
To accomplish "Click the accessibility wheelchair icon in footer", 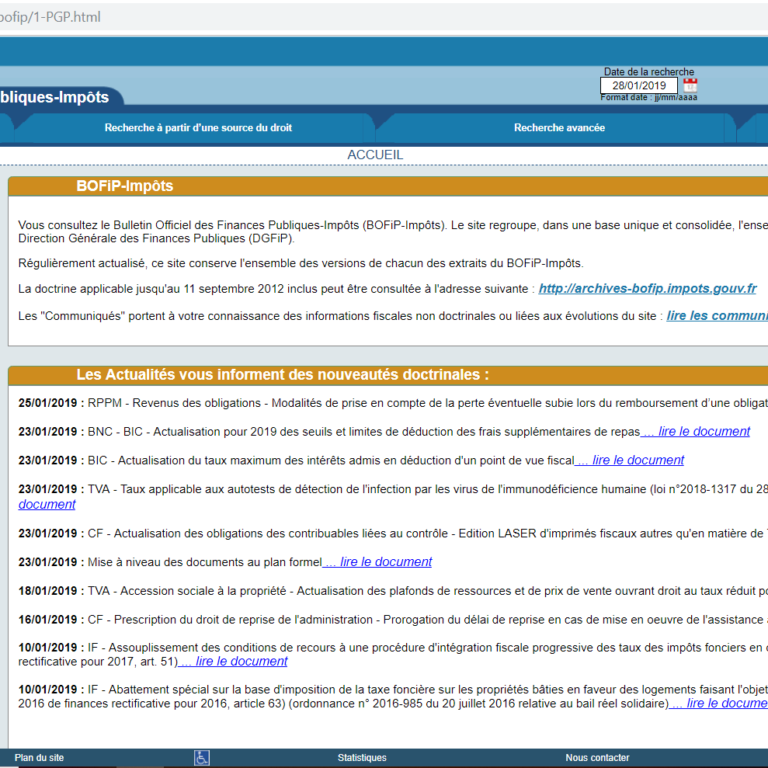I will point(202,757).
